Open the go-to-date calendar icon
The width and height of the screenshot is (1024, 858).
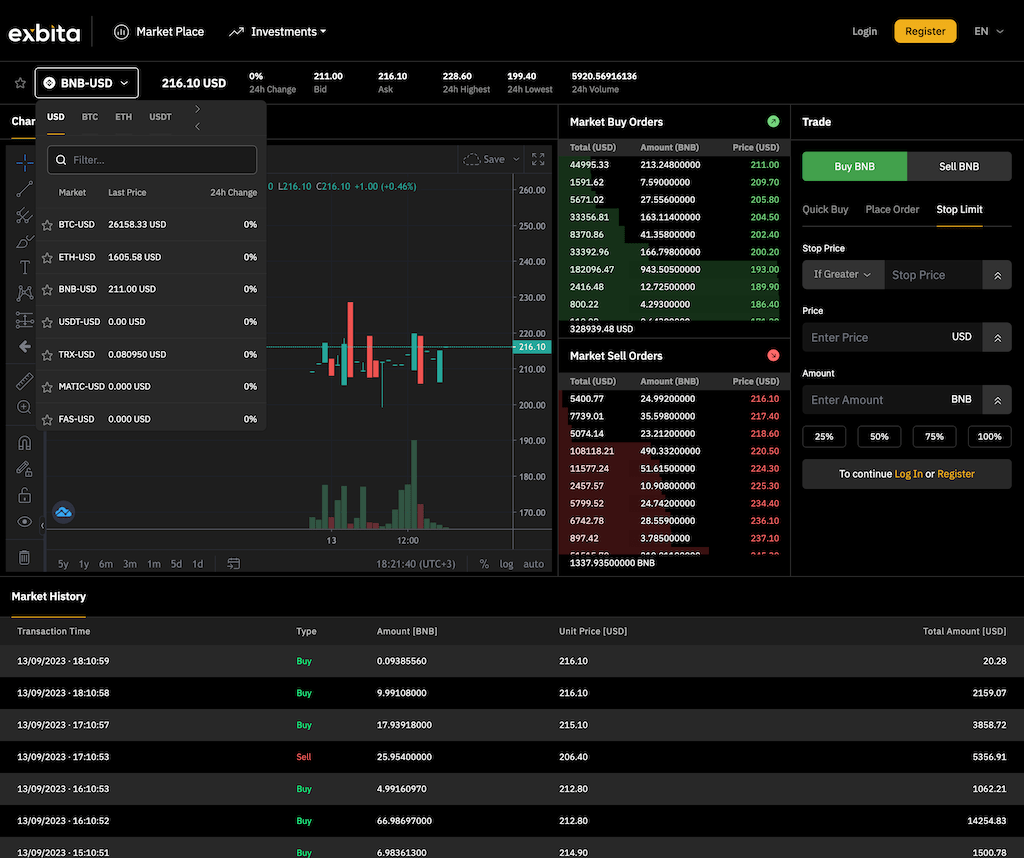233,564
